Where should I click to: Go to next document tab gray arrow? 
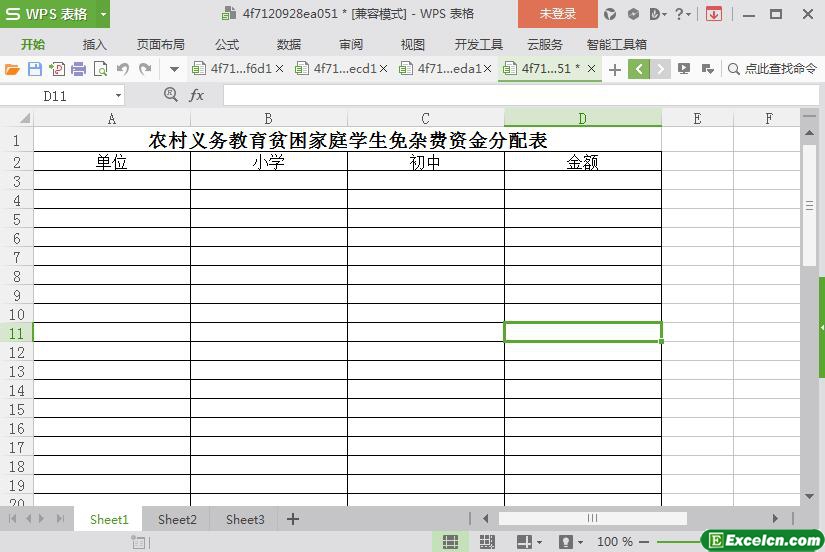click(660, 69)
